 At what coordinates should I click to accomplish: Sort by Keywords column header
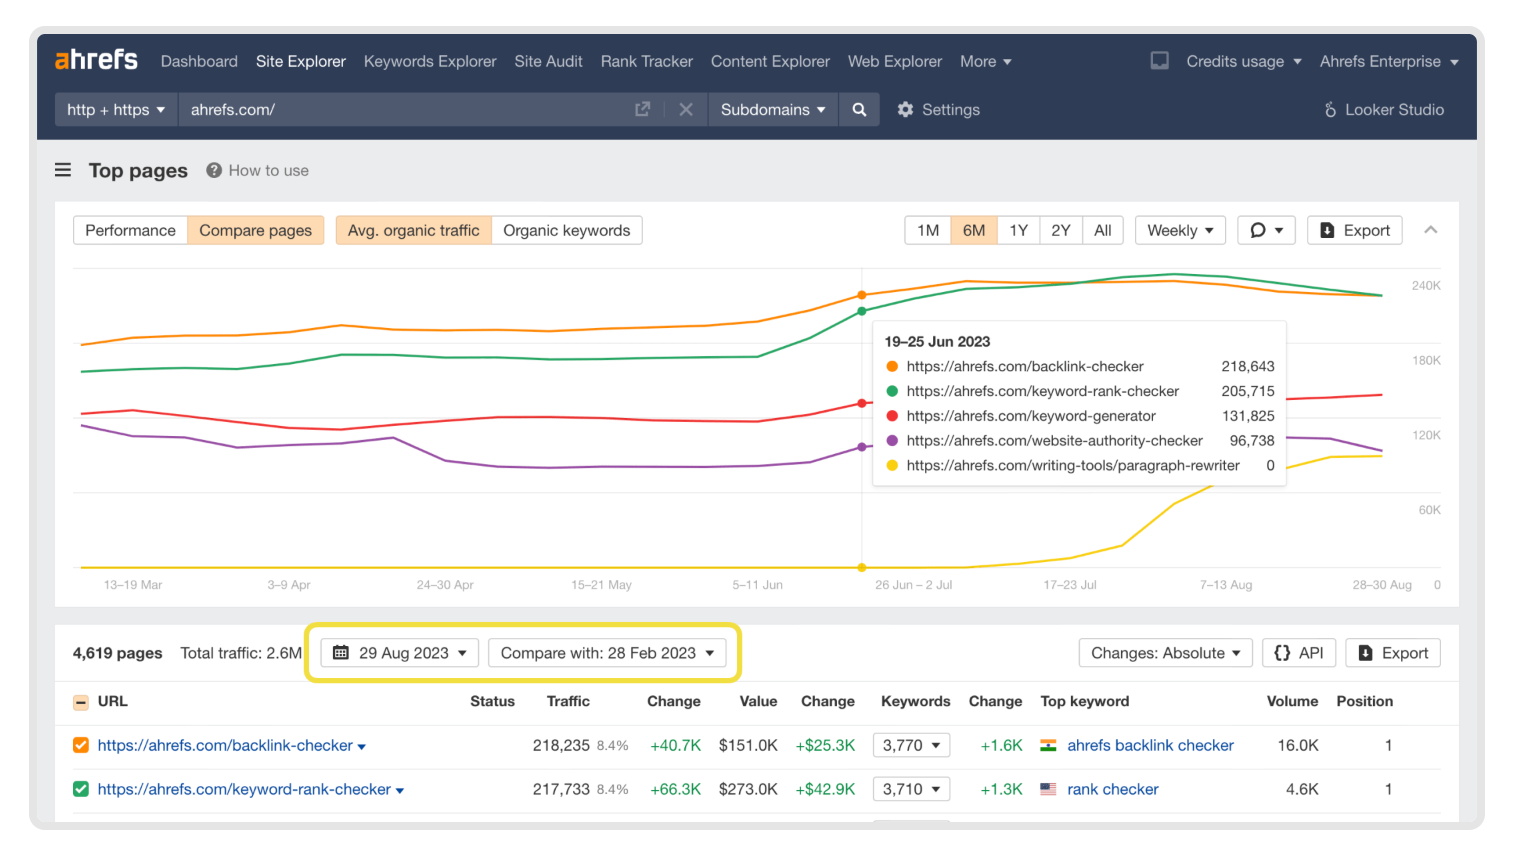click(915, 701)
